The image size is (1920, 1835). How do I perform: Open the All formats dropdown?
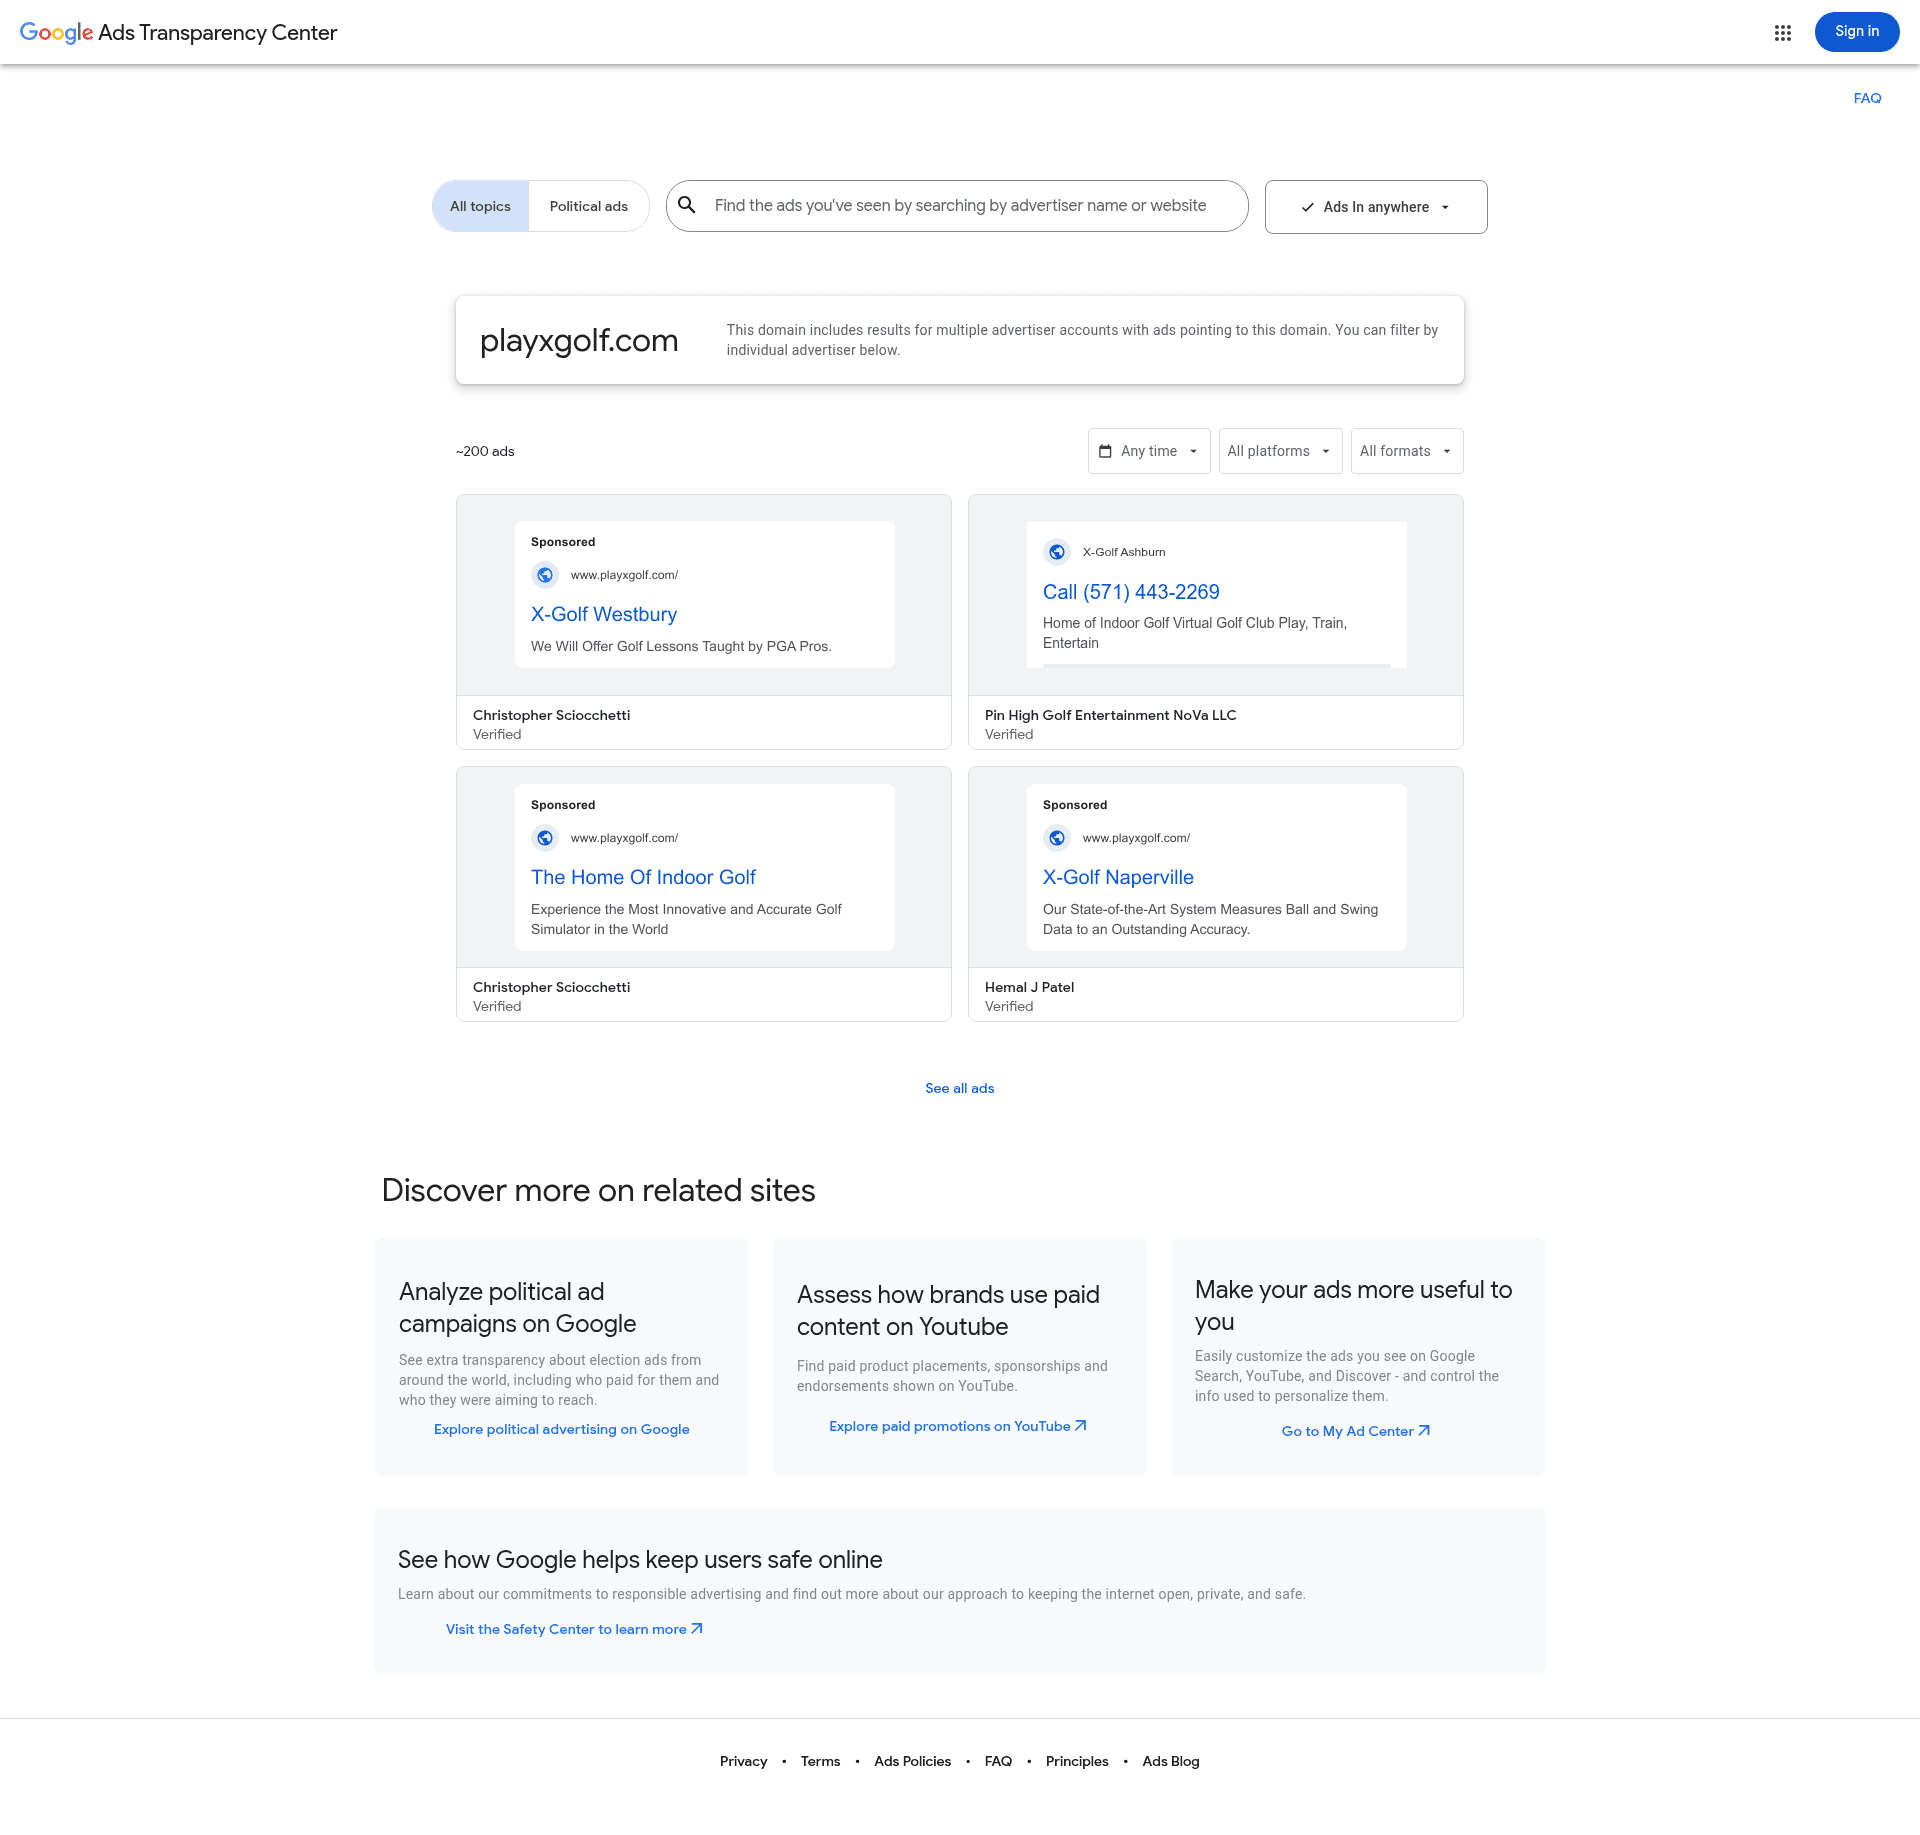coord(1406,451)
